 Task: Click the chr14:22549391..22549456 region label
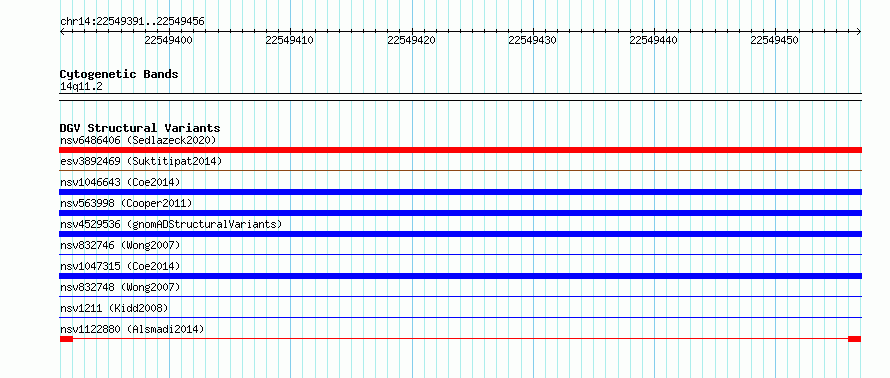132,22
